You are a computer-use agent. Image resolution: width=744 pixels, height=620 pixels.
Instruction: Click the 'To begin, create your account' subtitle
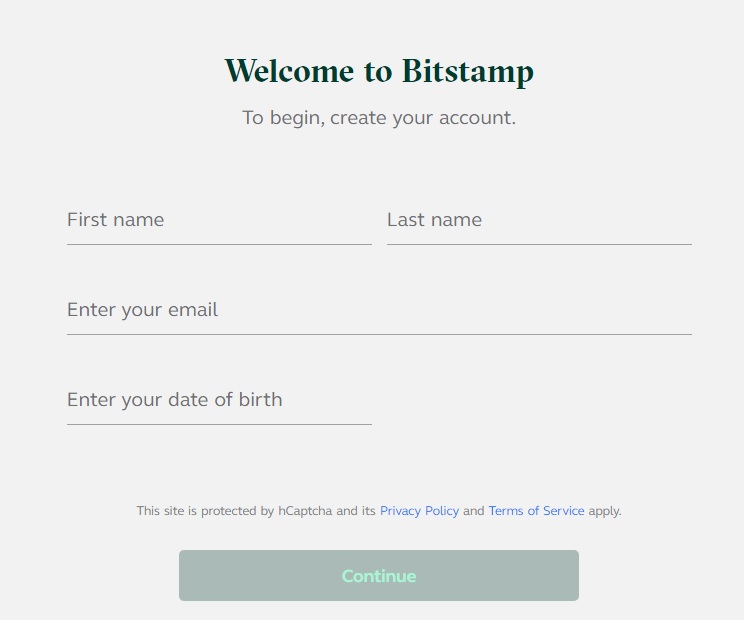pos(378,118)
